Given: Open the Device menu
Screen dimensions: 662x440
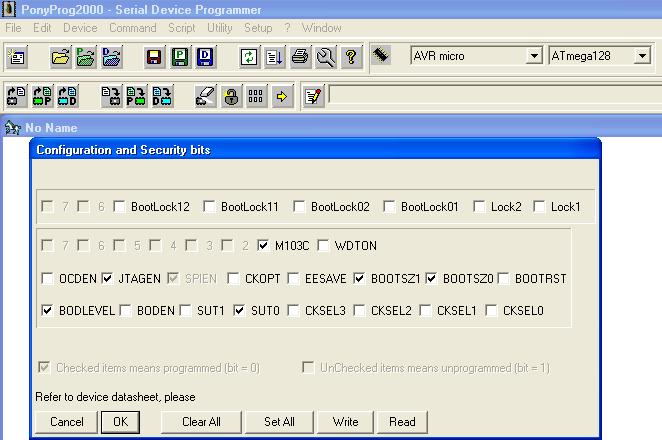Looking at the screenshot, I should 80,28.
